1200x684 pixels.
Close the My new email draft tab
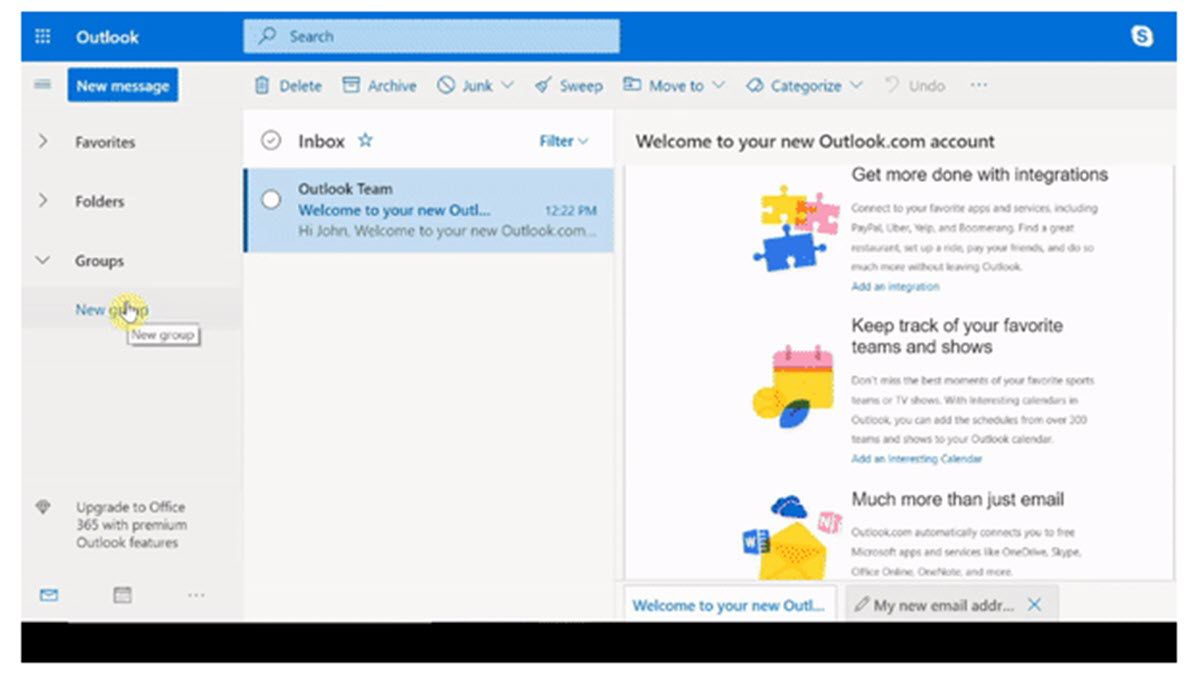pyautogui.click(x=1035, y=605)
